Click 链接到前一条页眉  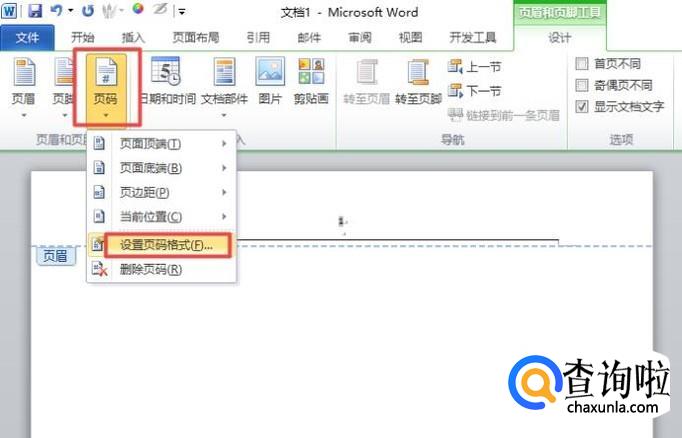[x=504, y=115]
